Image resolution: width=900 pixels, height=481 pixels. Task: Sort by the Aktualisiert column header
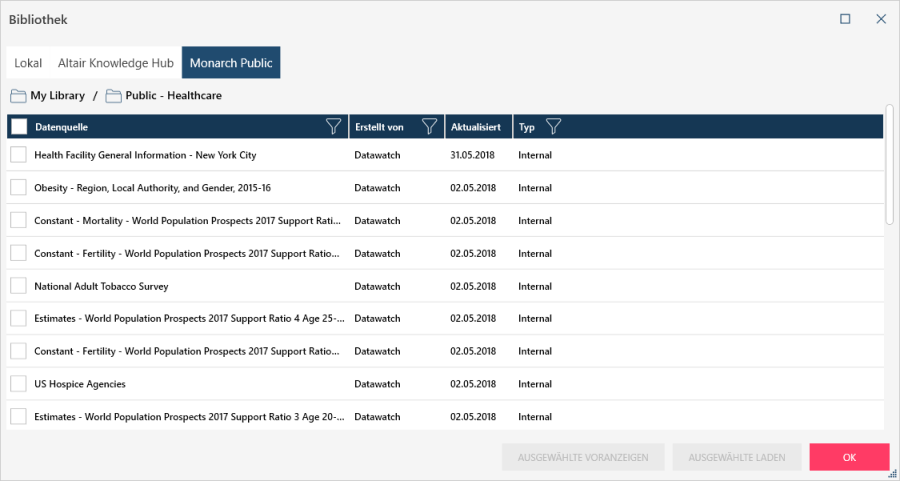pyautogui.click(x=474, y=127)
